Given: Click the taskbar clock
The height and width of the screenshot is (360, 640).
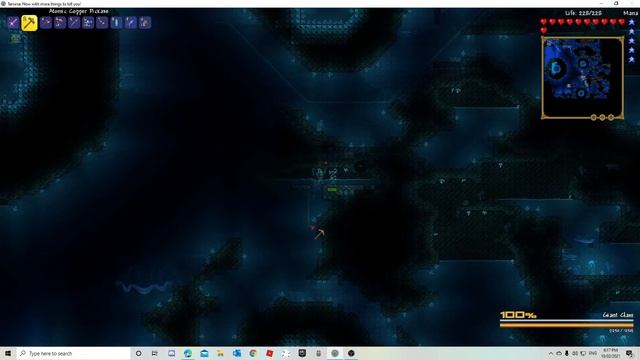Looking at the screenshot, I should point(611,353).
